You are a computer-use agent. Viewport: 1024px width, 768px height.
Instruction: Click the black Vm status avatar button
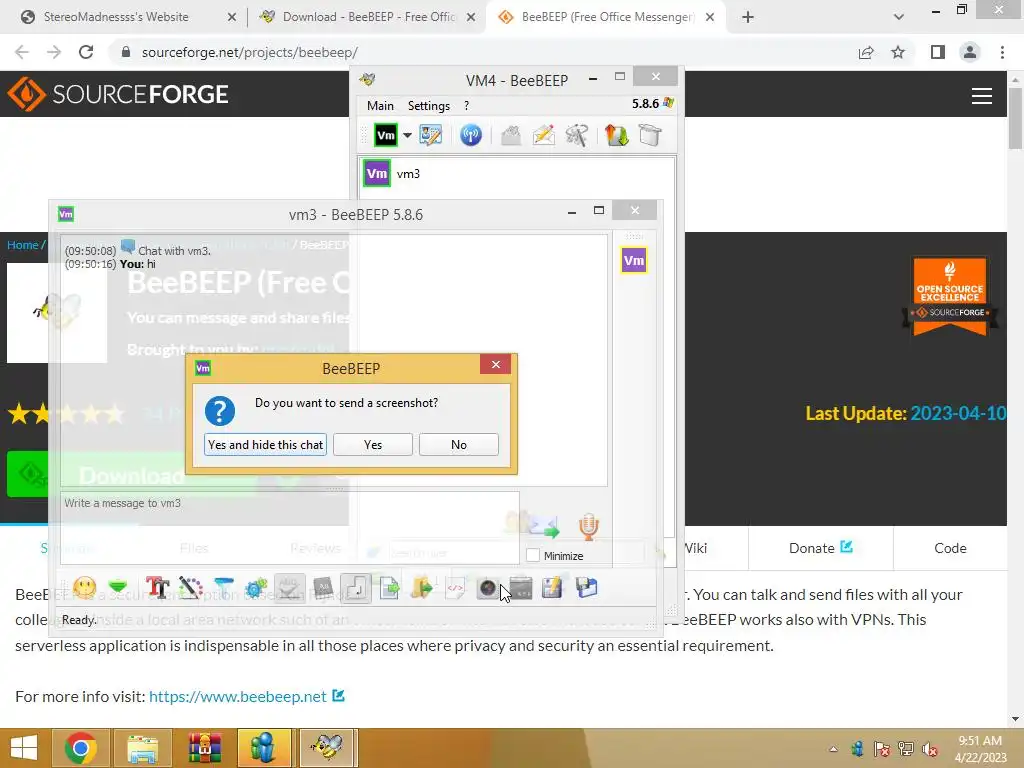(386, 136)
